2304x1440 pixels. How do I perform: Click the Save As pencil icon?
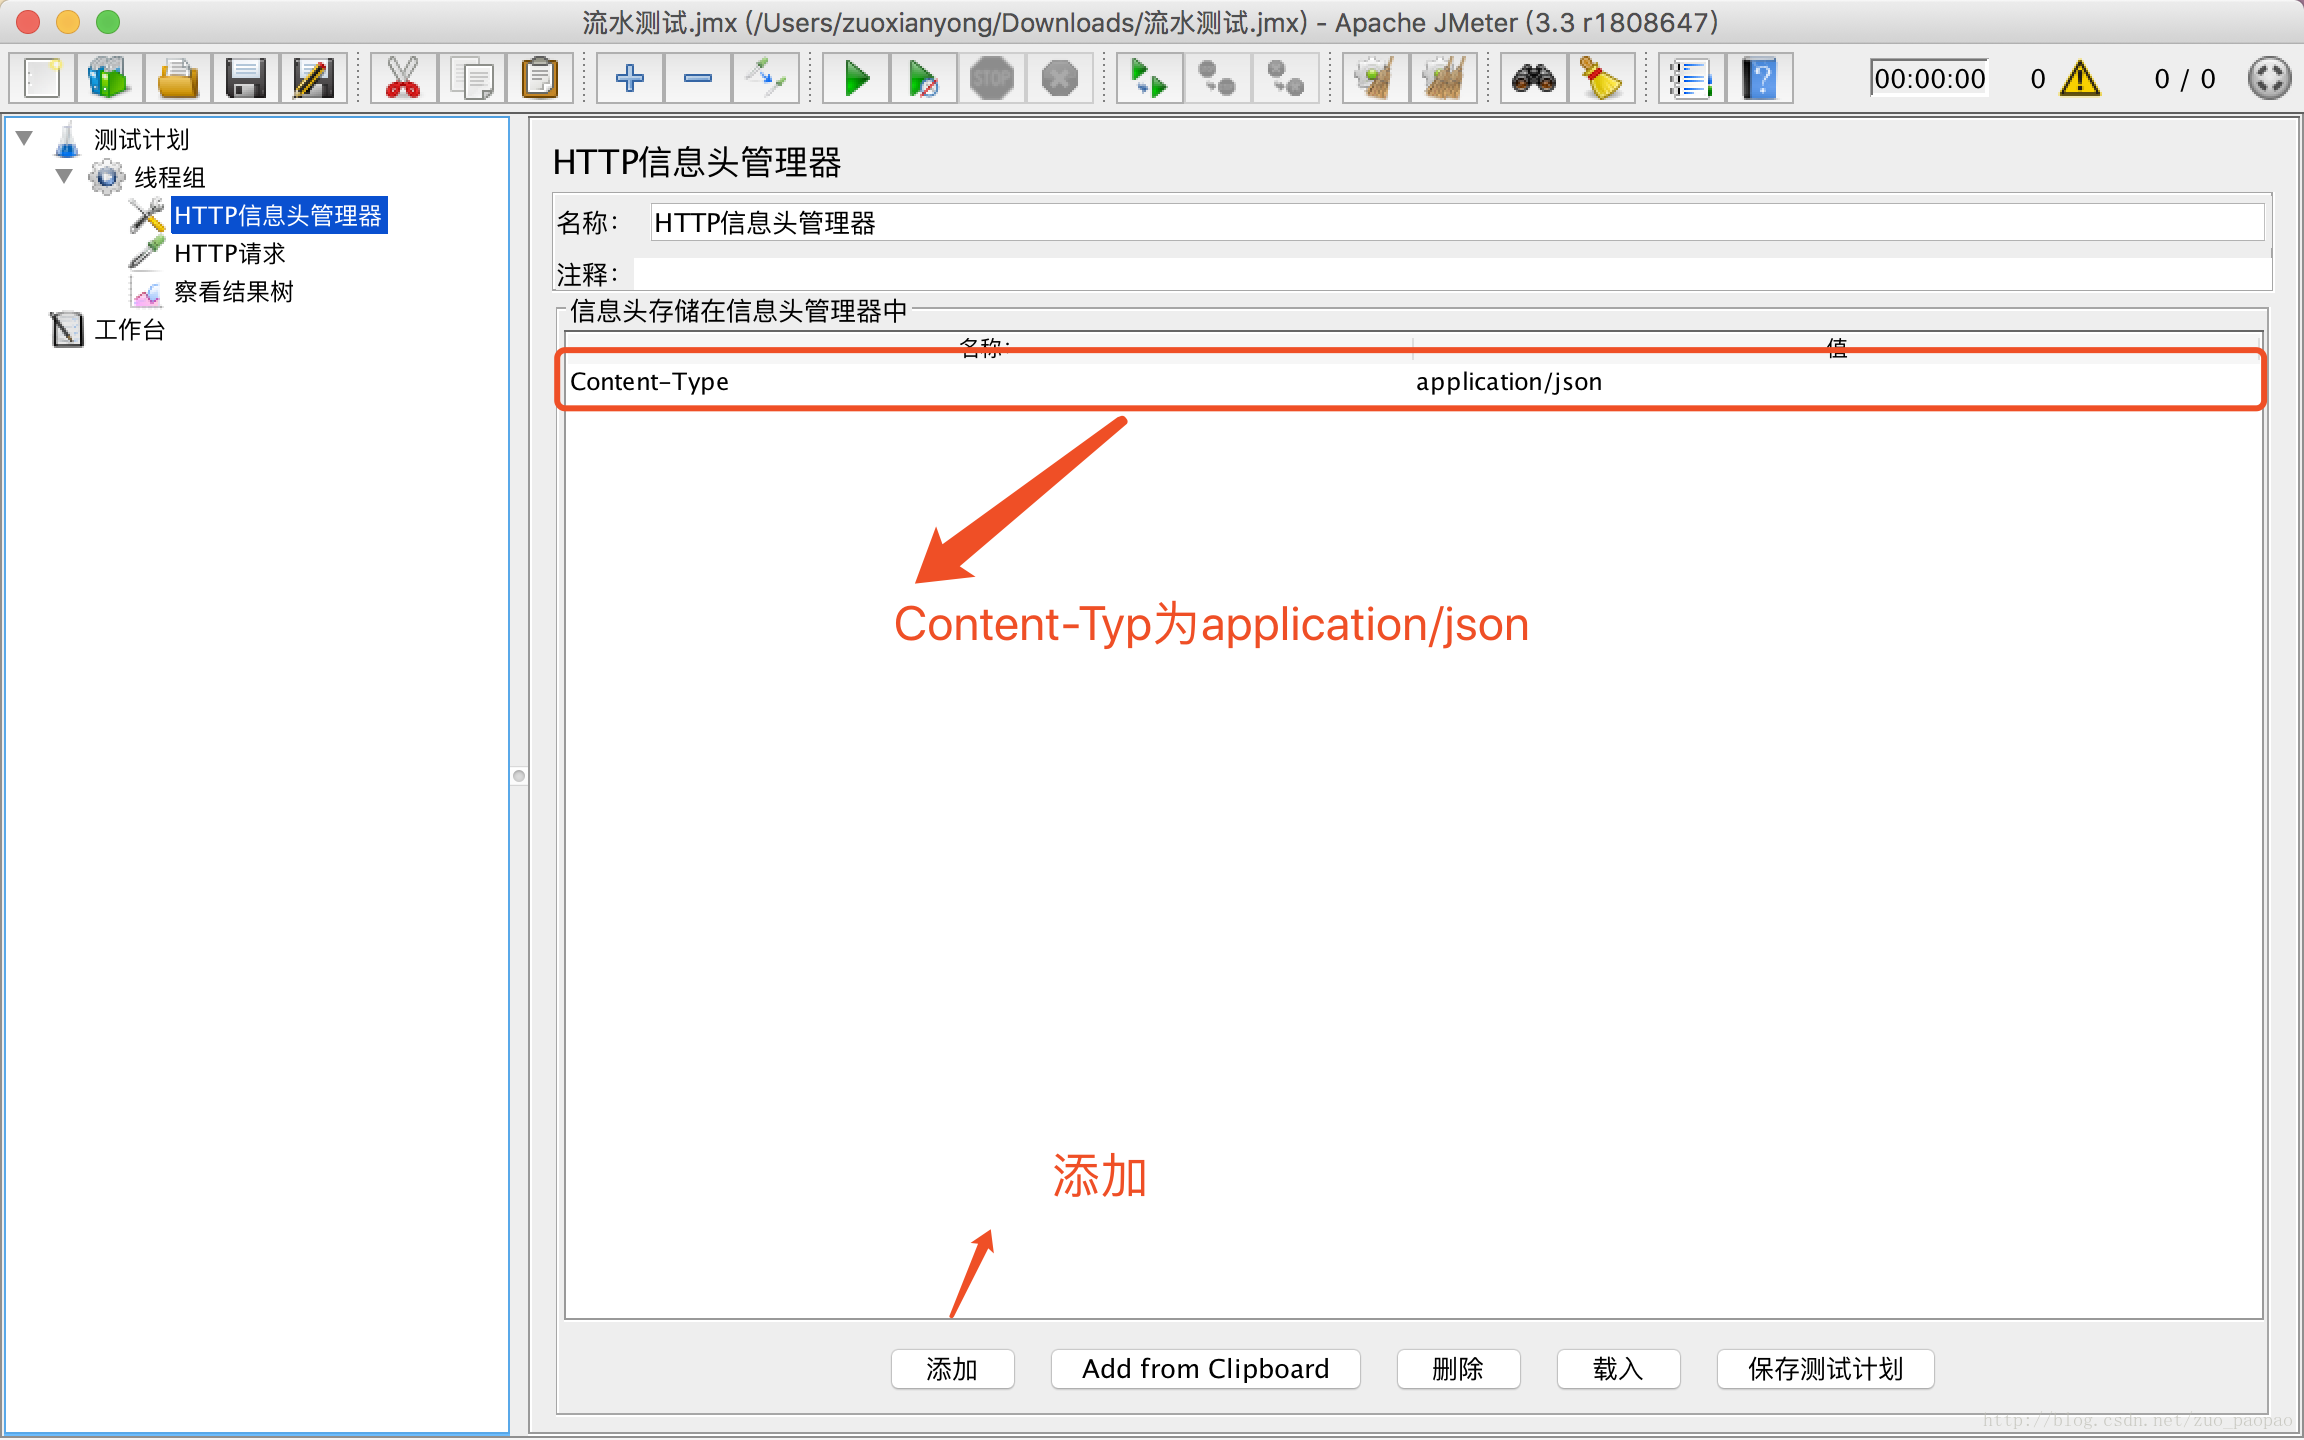314,78
